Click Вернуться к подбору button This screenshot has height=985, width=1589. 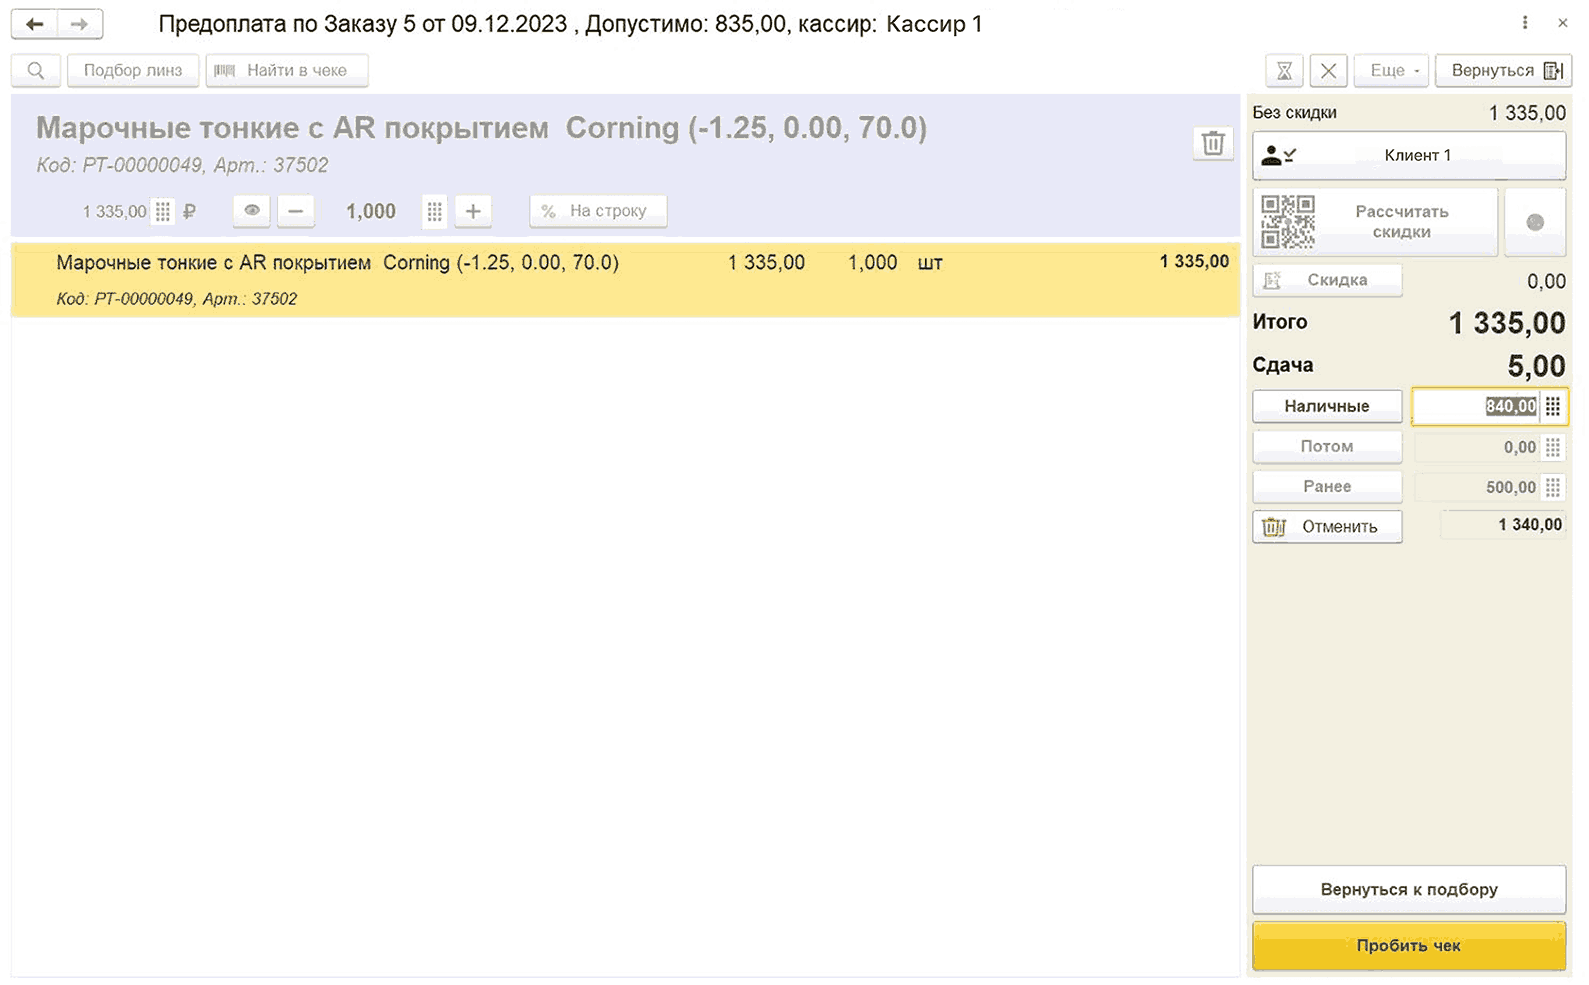click(x=1409, y=889)
